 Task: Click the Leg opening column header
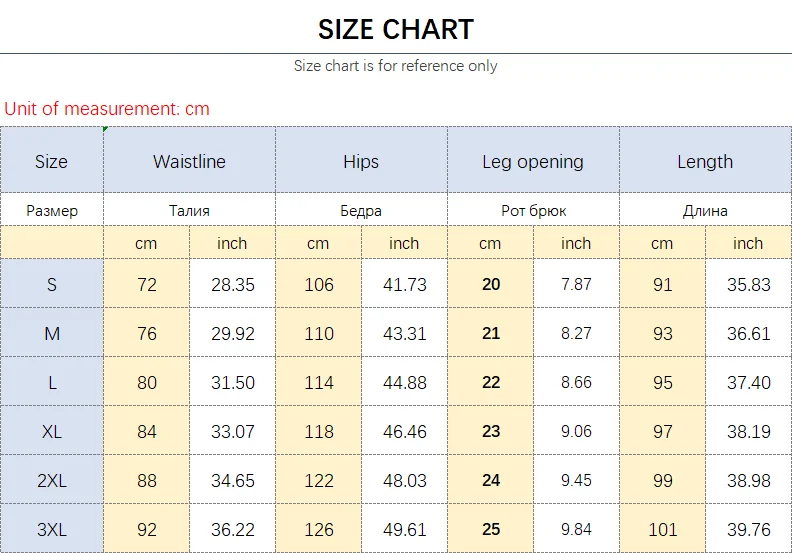click(x=533, y=162)
